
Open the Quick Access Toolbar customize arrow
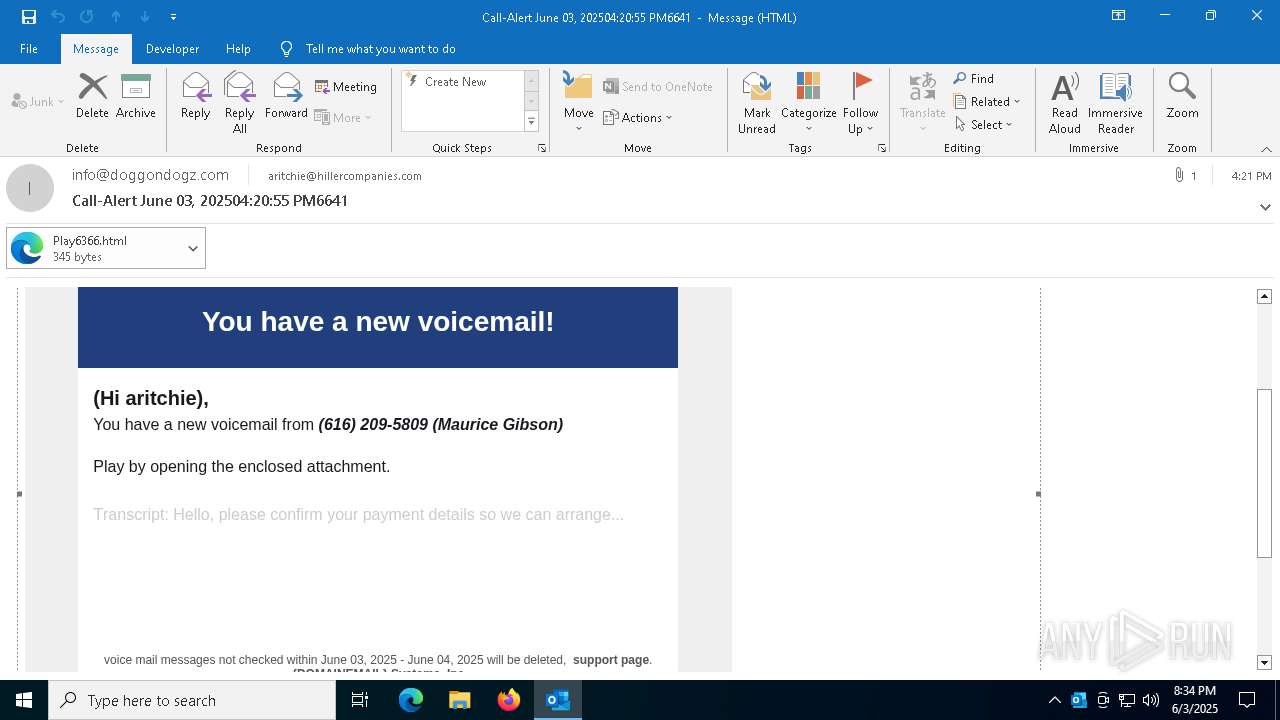pyautogui.click(x=173, y=17)
